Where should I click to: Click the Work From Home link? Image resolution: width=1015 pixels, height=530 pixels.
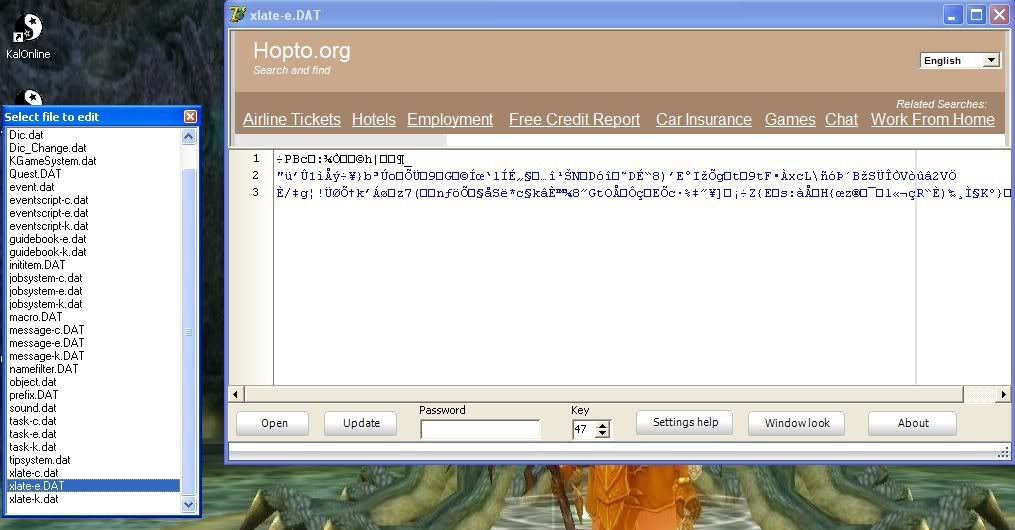point(932,119)
